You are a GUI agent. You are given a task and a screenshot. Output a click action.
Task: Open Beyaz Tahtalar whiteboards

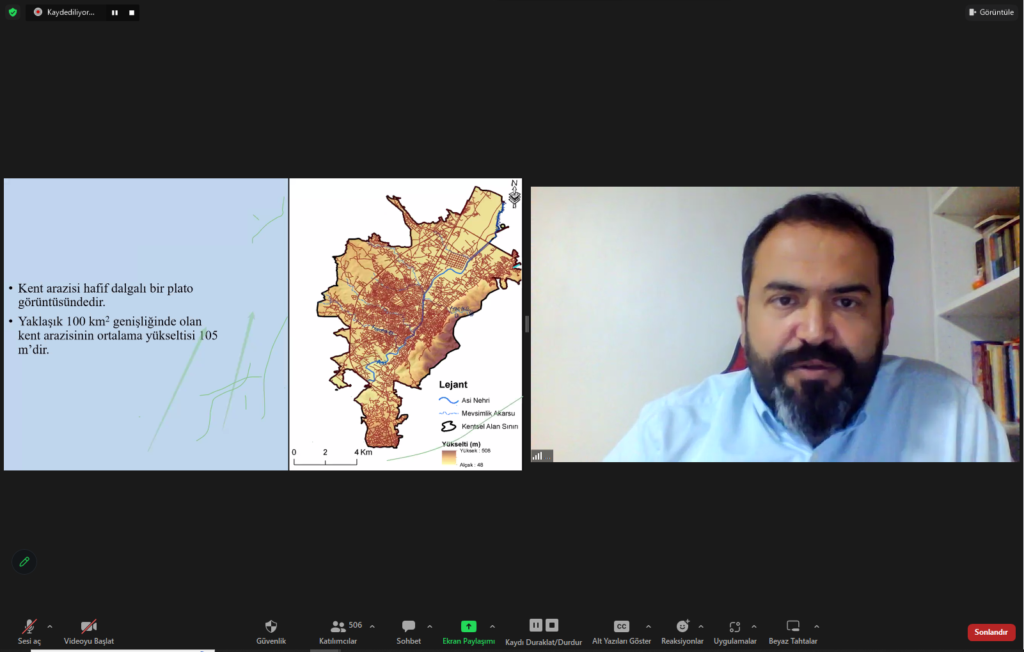coord(793,627)
